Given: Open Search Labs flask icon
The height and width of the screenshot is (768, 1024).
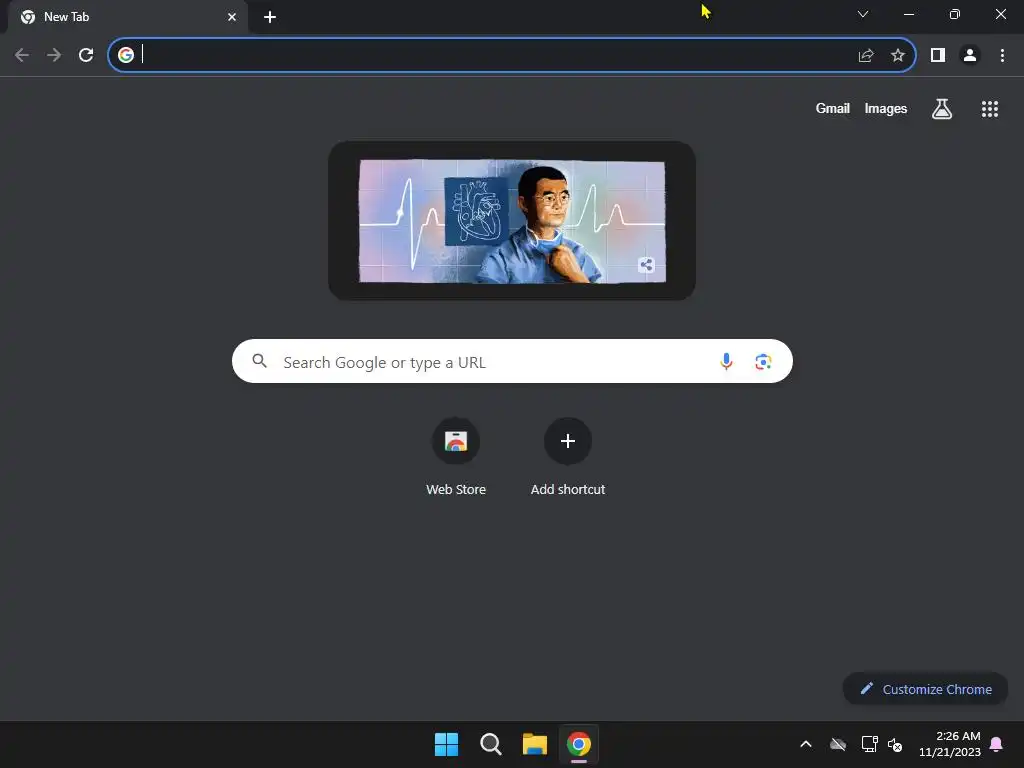Looking at the screenshot, I should click(941, 109).
